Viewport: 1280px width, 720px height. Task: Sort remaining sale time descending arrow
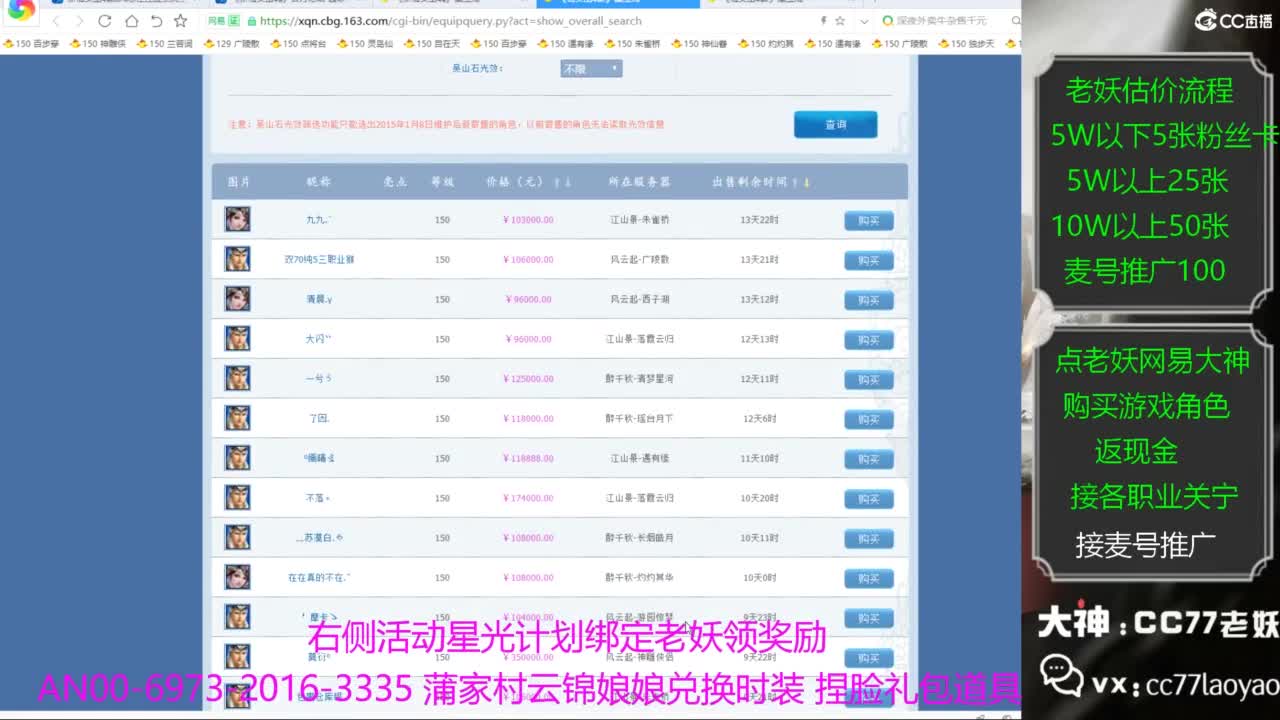pyautogui.click(x=807, y=182)
